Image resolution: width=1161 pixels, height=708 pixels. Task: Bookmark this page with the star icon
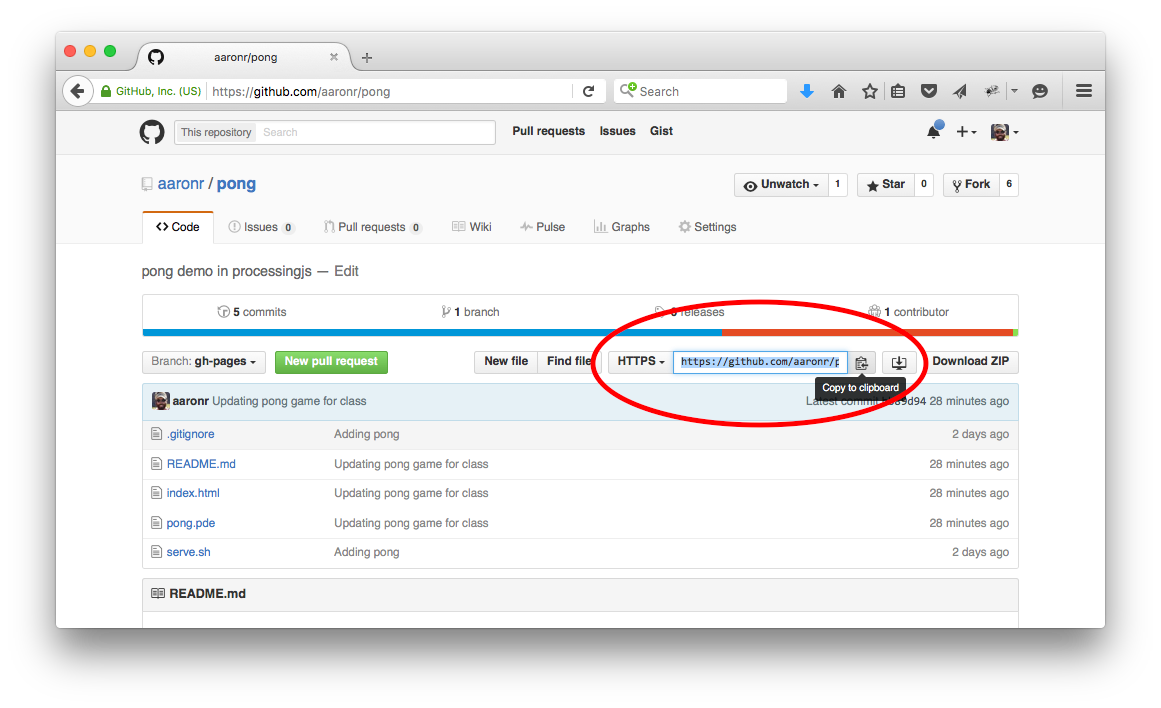point(869,91)
